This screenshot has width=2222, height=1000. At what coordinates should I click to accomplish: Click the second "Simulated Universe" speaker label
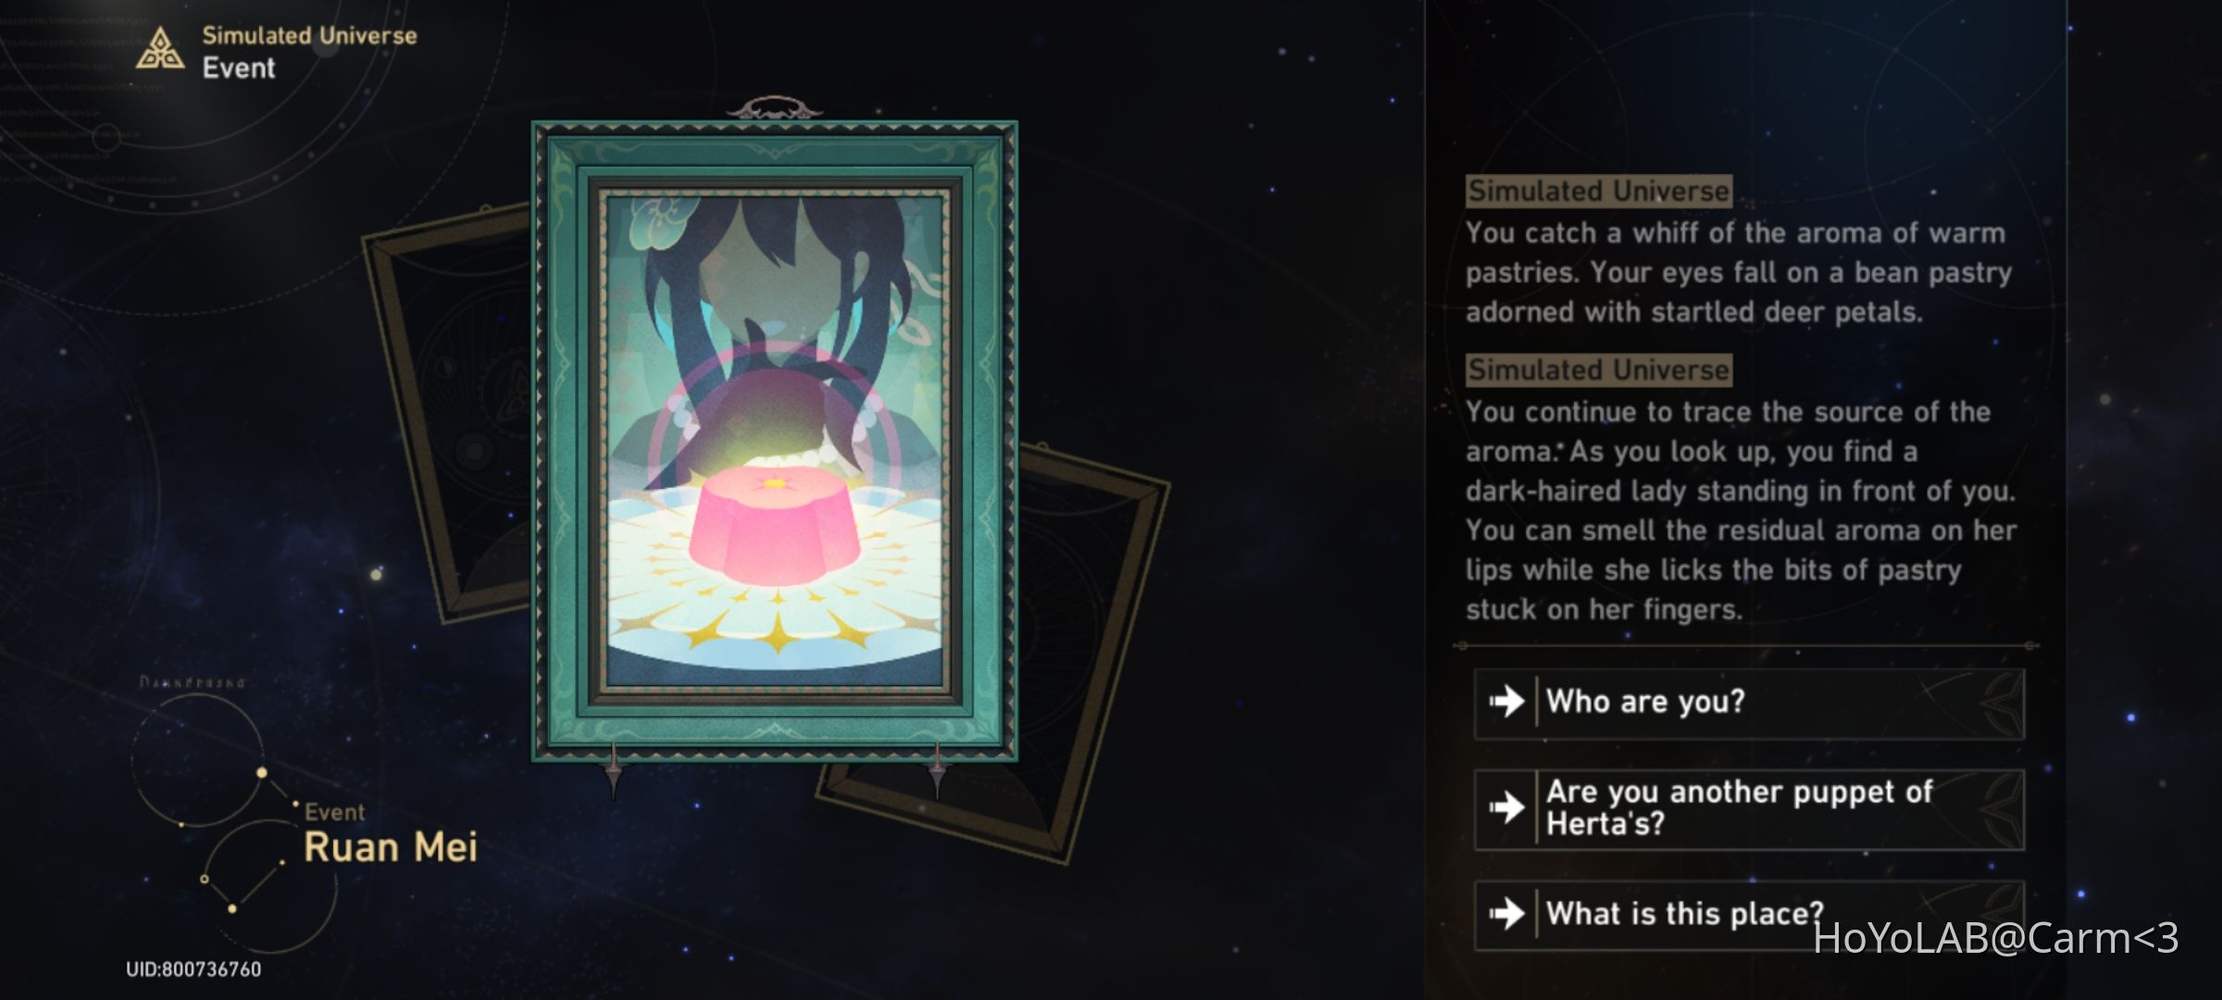[1598, 370]
